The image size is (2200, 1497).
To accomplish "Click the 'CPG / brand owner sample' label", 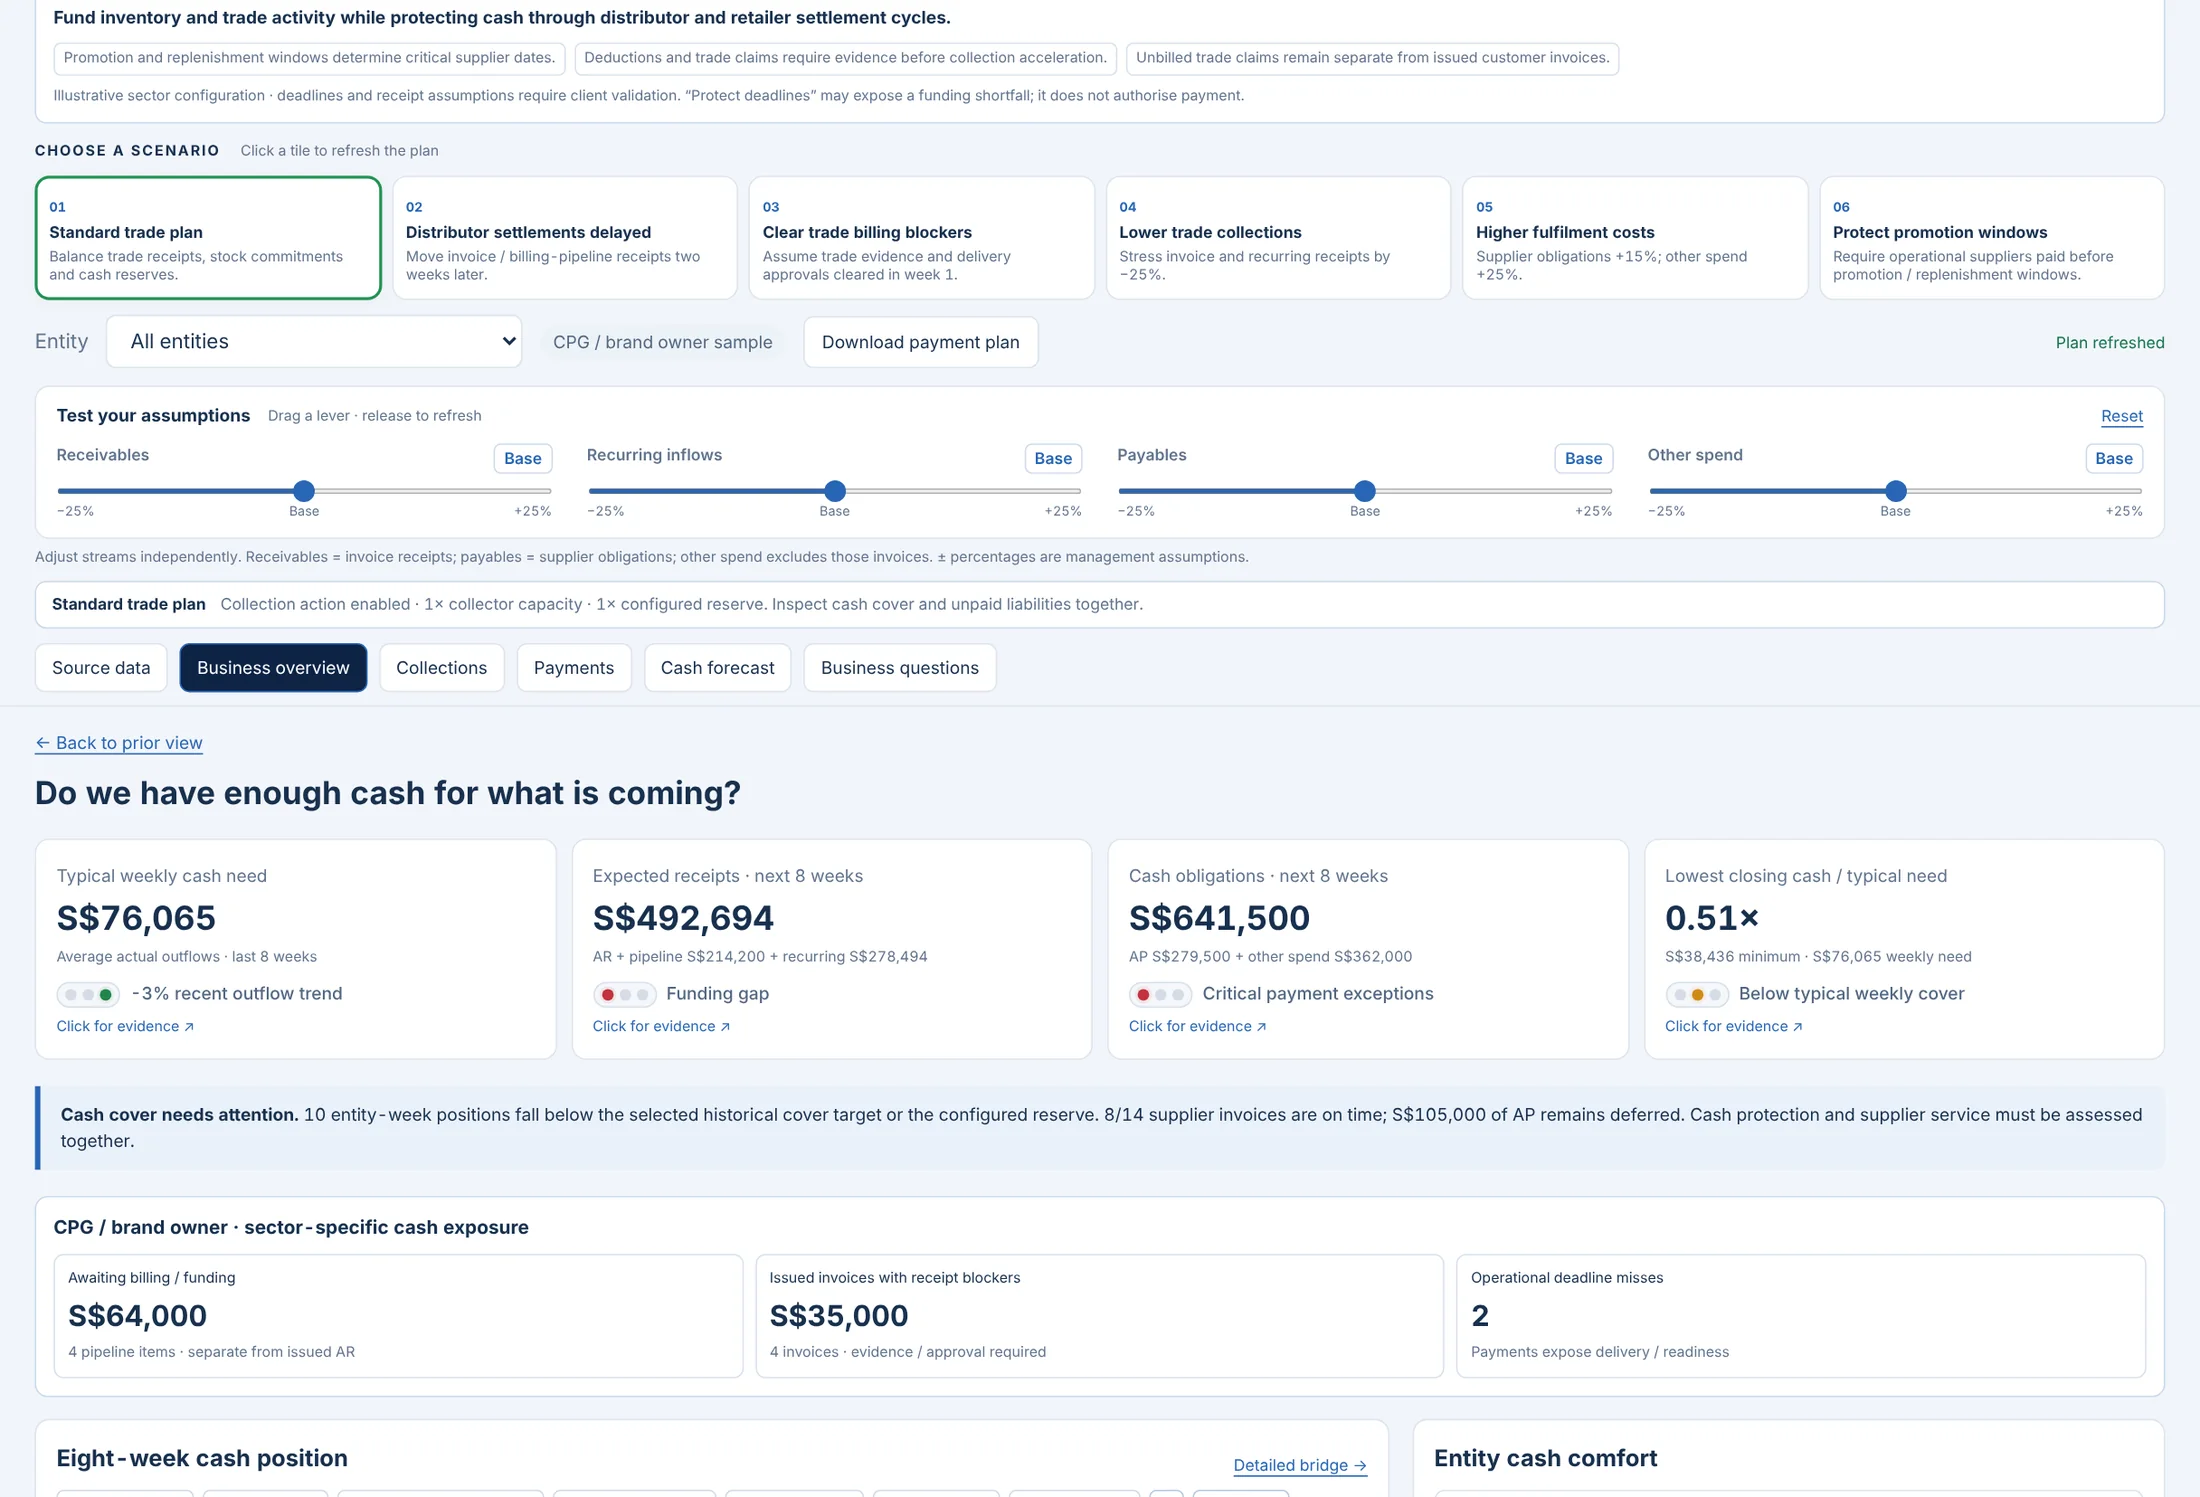I will [x=662, y=342].
